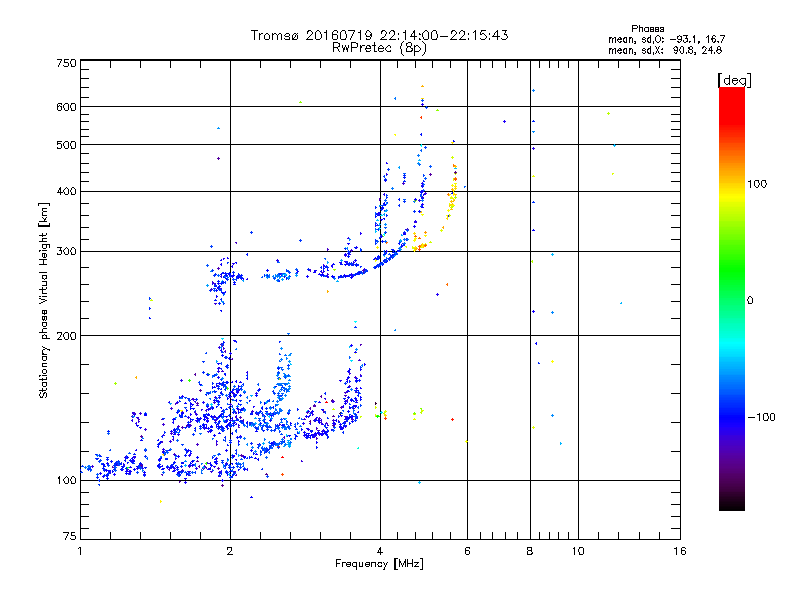
Task: Select the 'mean, sd,O: -93.1, 16.7' line
Action: tap(666, 39)
